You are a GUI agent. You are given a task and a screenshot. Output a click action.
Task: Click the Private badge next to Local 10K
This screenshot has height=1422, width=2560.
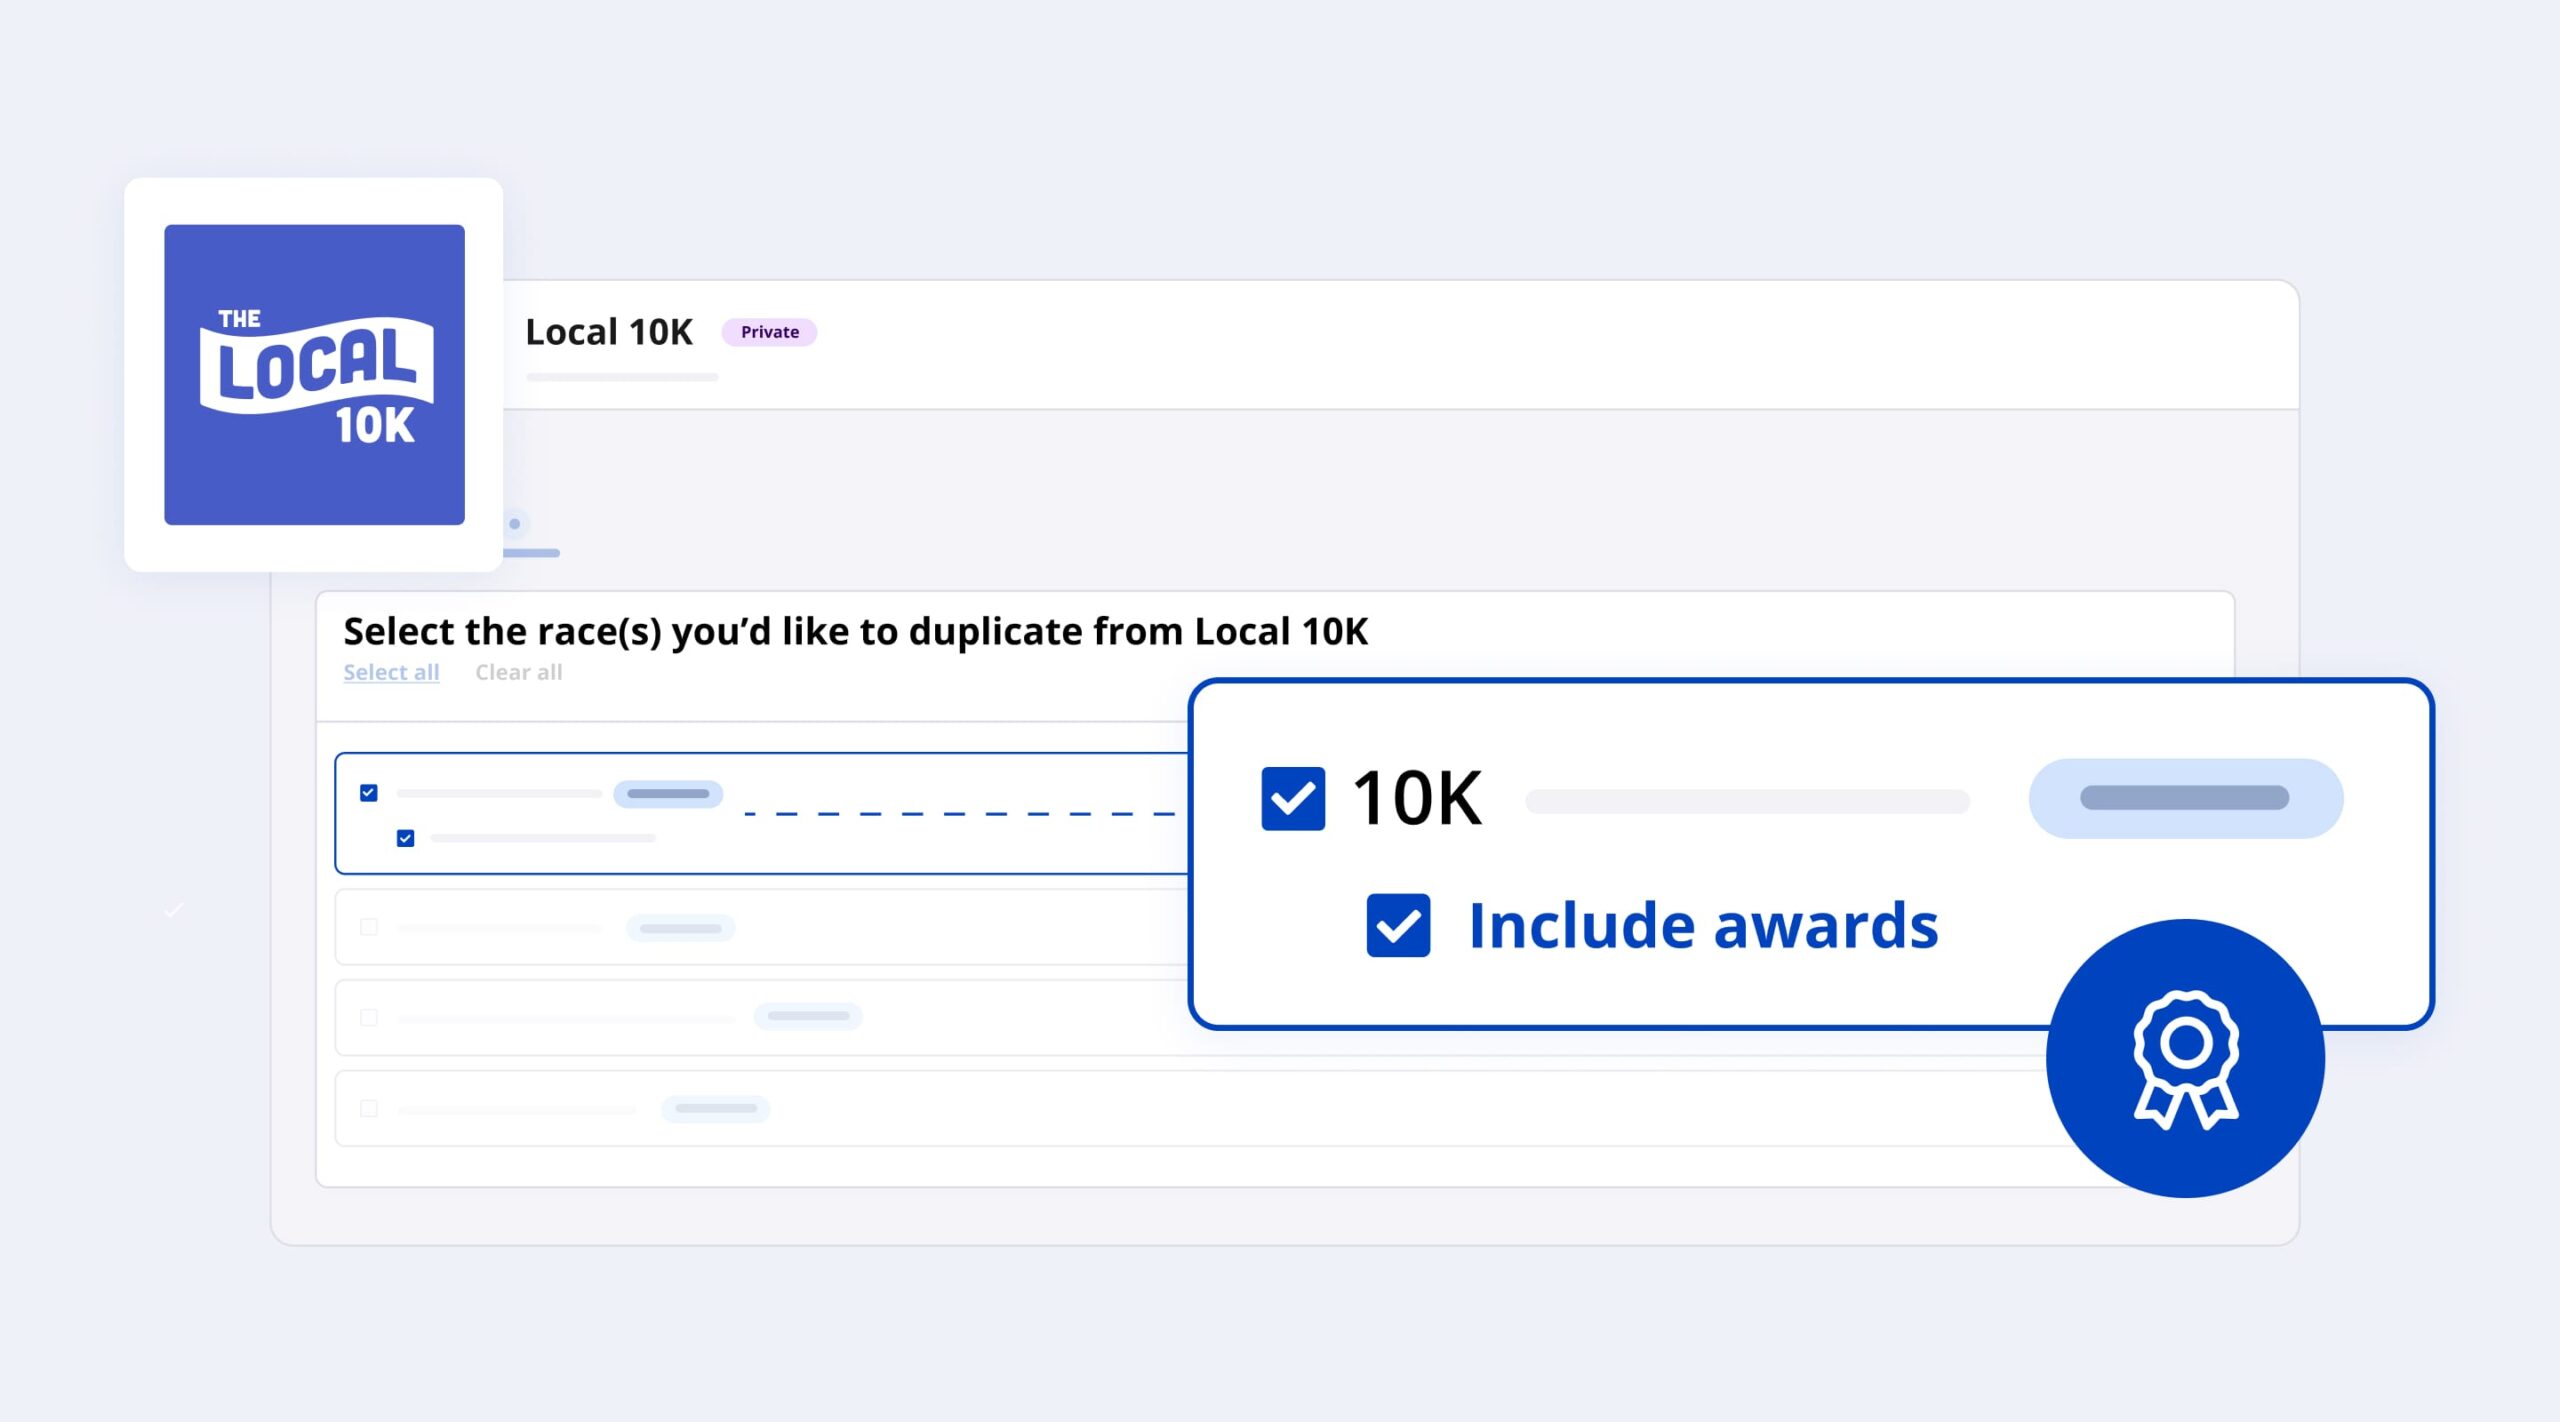769,332
